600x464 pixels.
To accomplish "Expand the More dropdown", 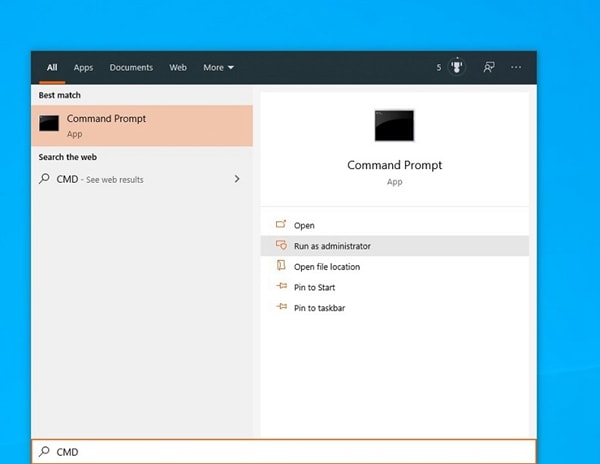I will 218,68.
